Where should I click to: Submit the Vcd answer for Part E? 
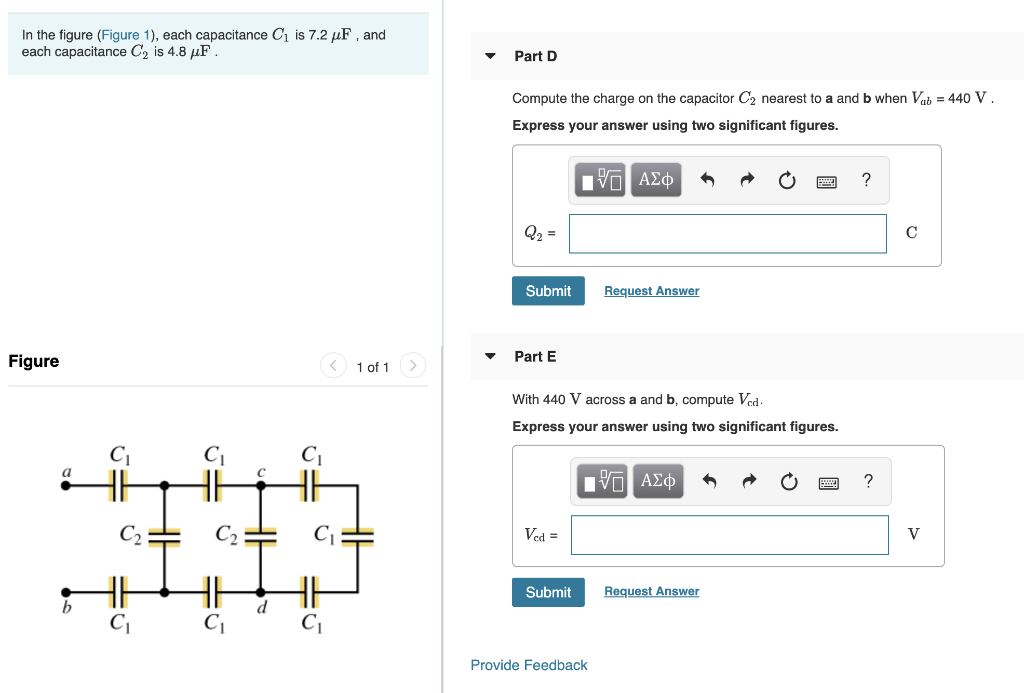coord(548,592)
